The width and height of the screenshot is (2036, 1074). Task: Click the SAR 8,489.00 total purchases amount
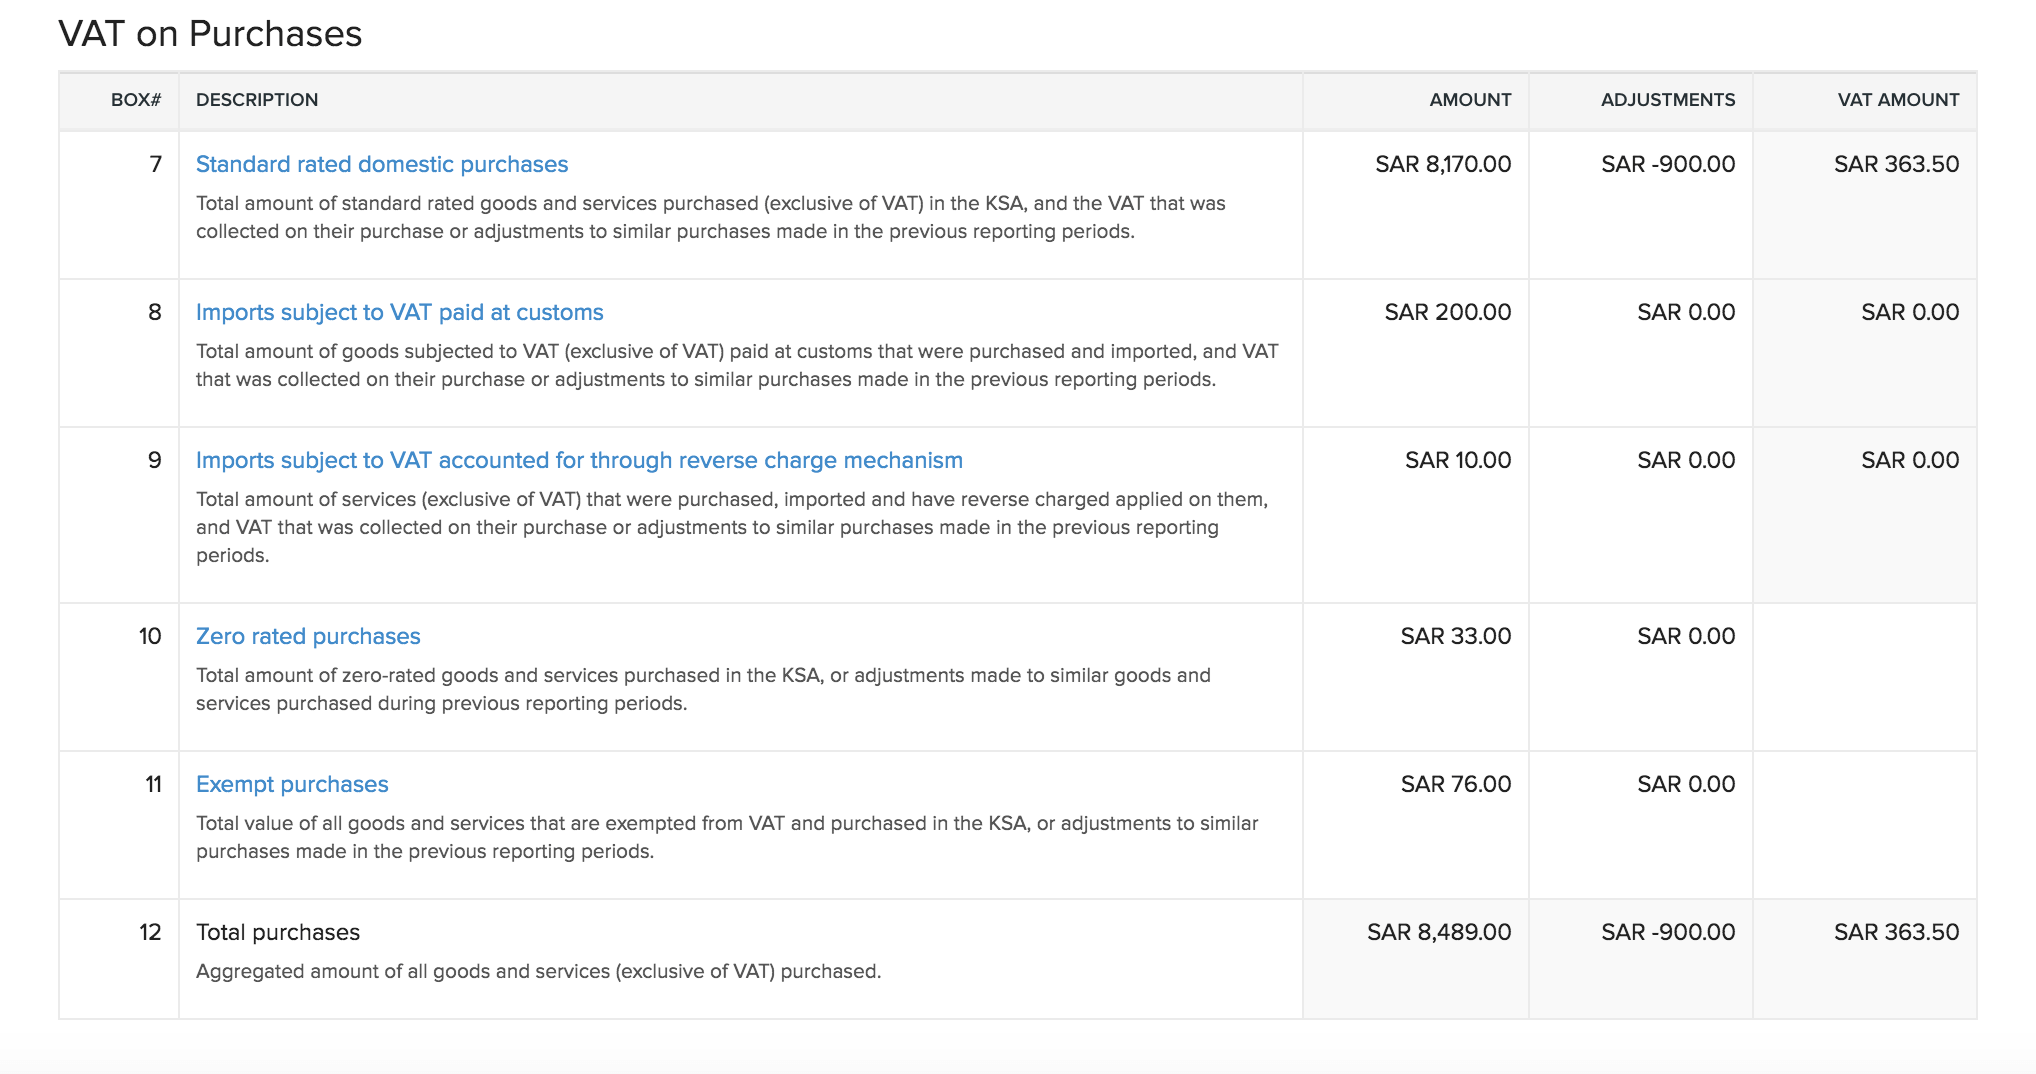click(1439, 932)
